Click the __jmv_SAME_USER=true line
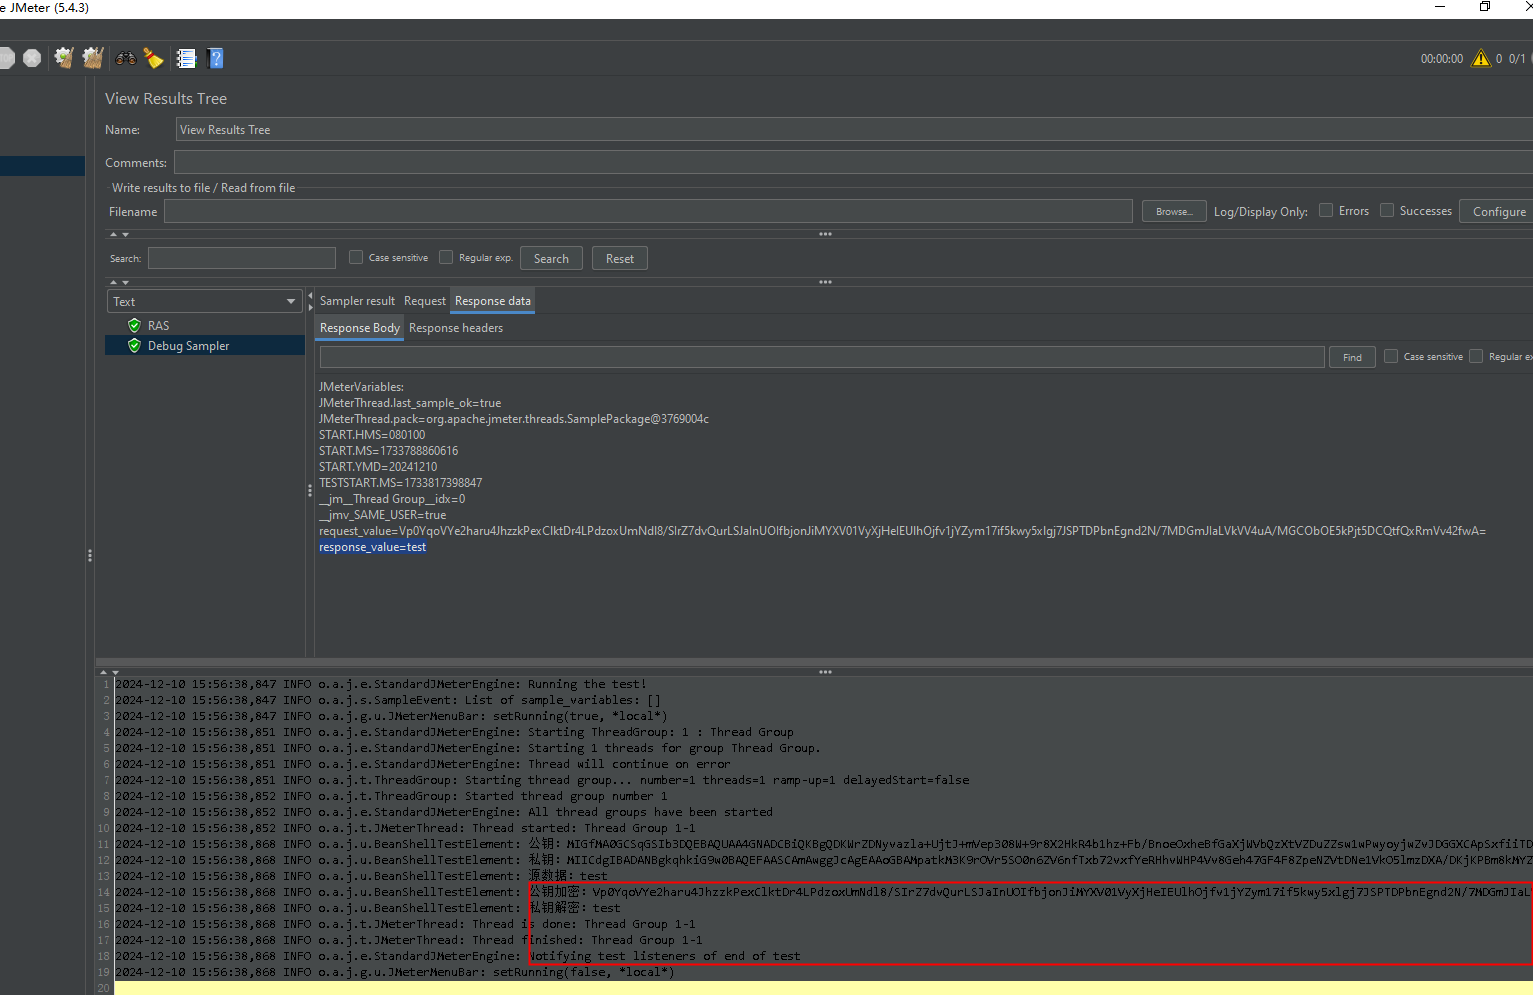This screenshot has width=1533, height=995. point(383,515)
